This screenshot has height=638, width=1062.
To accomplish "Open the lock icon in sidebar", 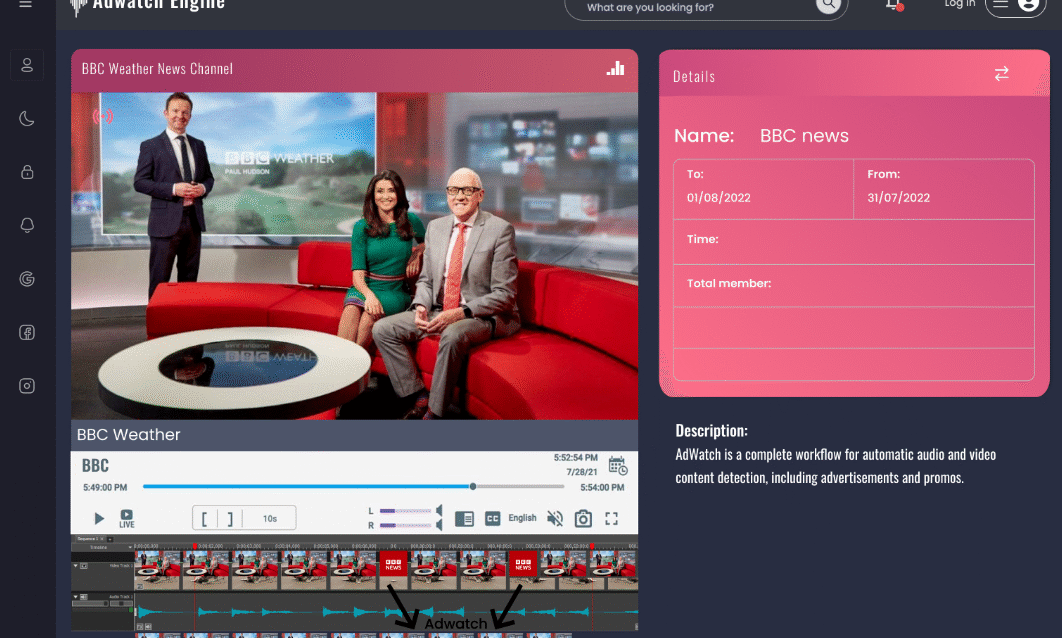I will point(27,172).
